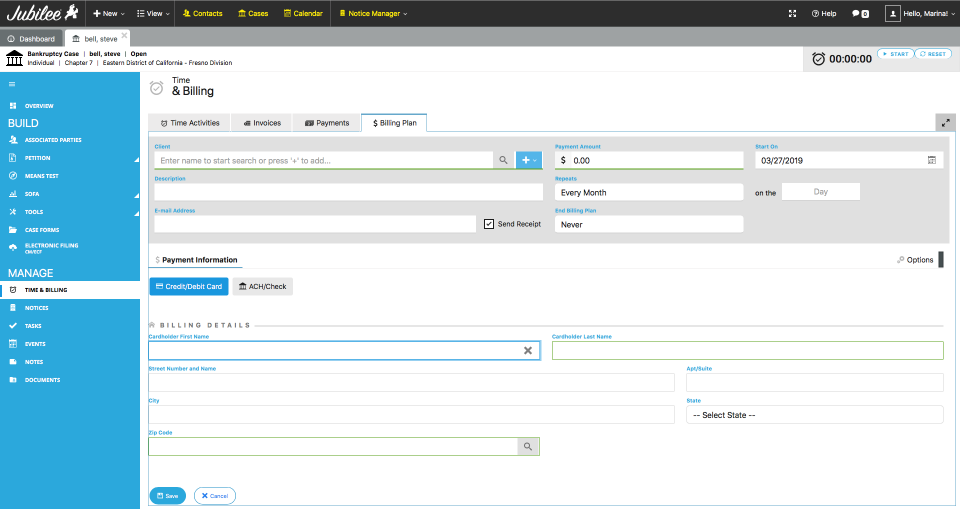Click the client search magnifier icon

click(503, 160)
